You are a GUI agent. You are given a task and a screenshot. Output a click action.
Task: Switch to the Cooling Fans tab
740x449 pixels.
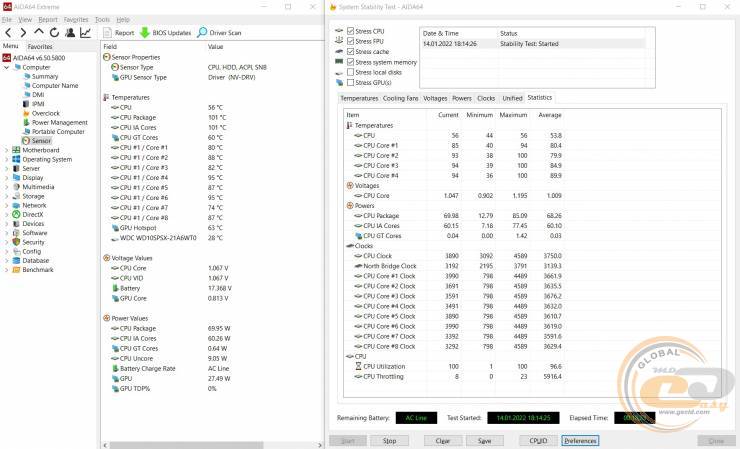[400, 98]
